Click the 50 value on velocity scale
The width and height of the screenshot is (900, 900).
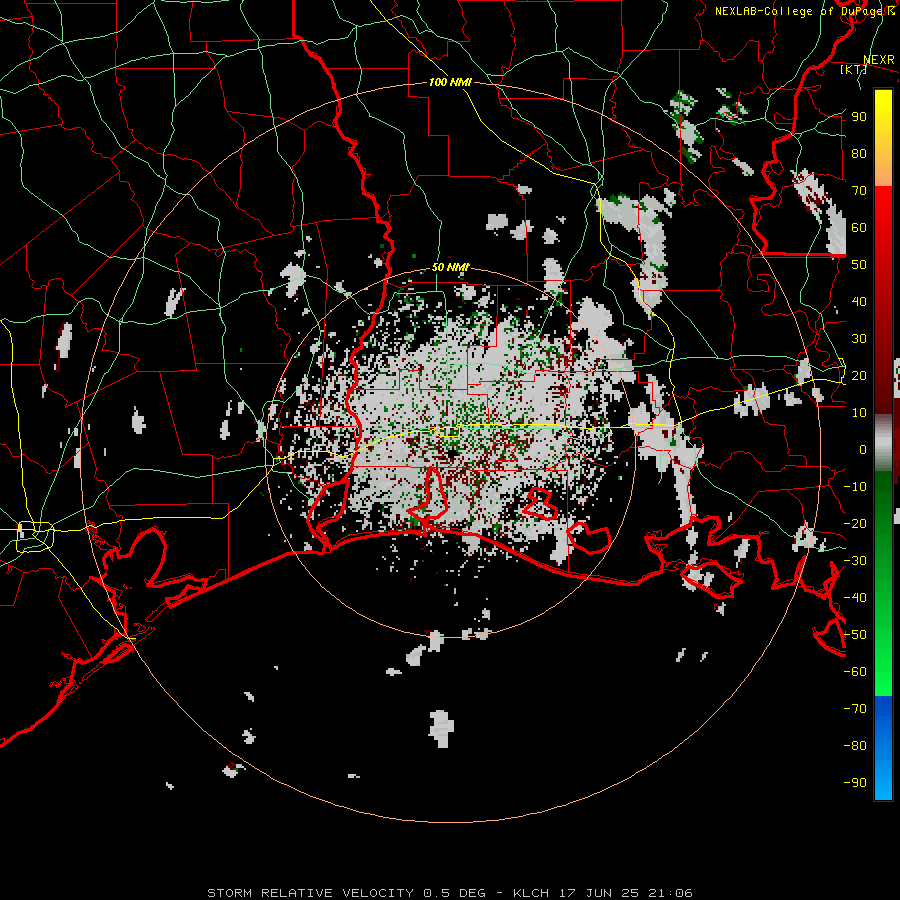(x=859, y=265)
